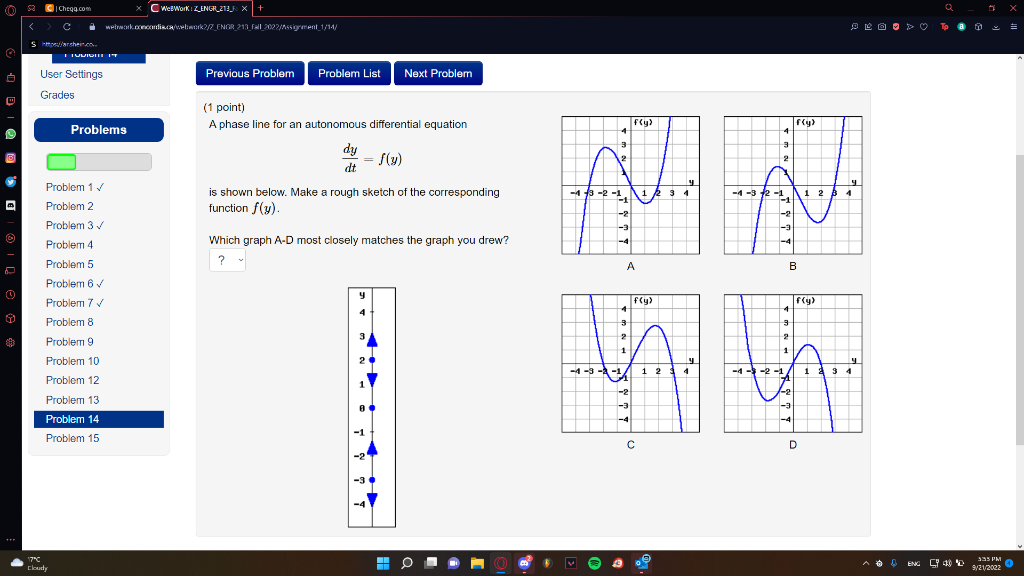This screenshot has width=1024, height=576.
Task: Click graph D thumbnail
Action: (793, 363)
